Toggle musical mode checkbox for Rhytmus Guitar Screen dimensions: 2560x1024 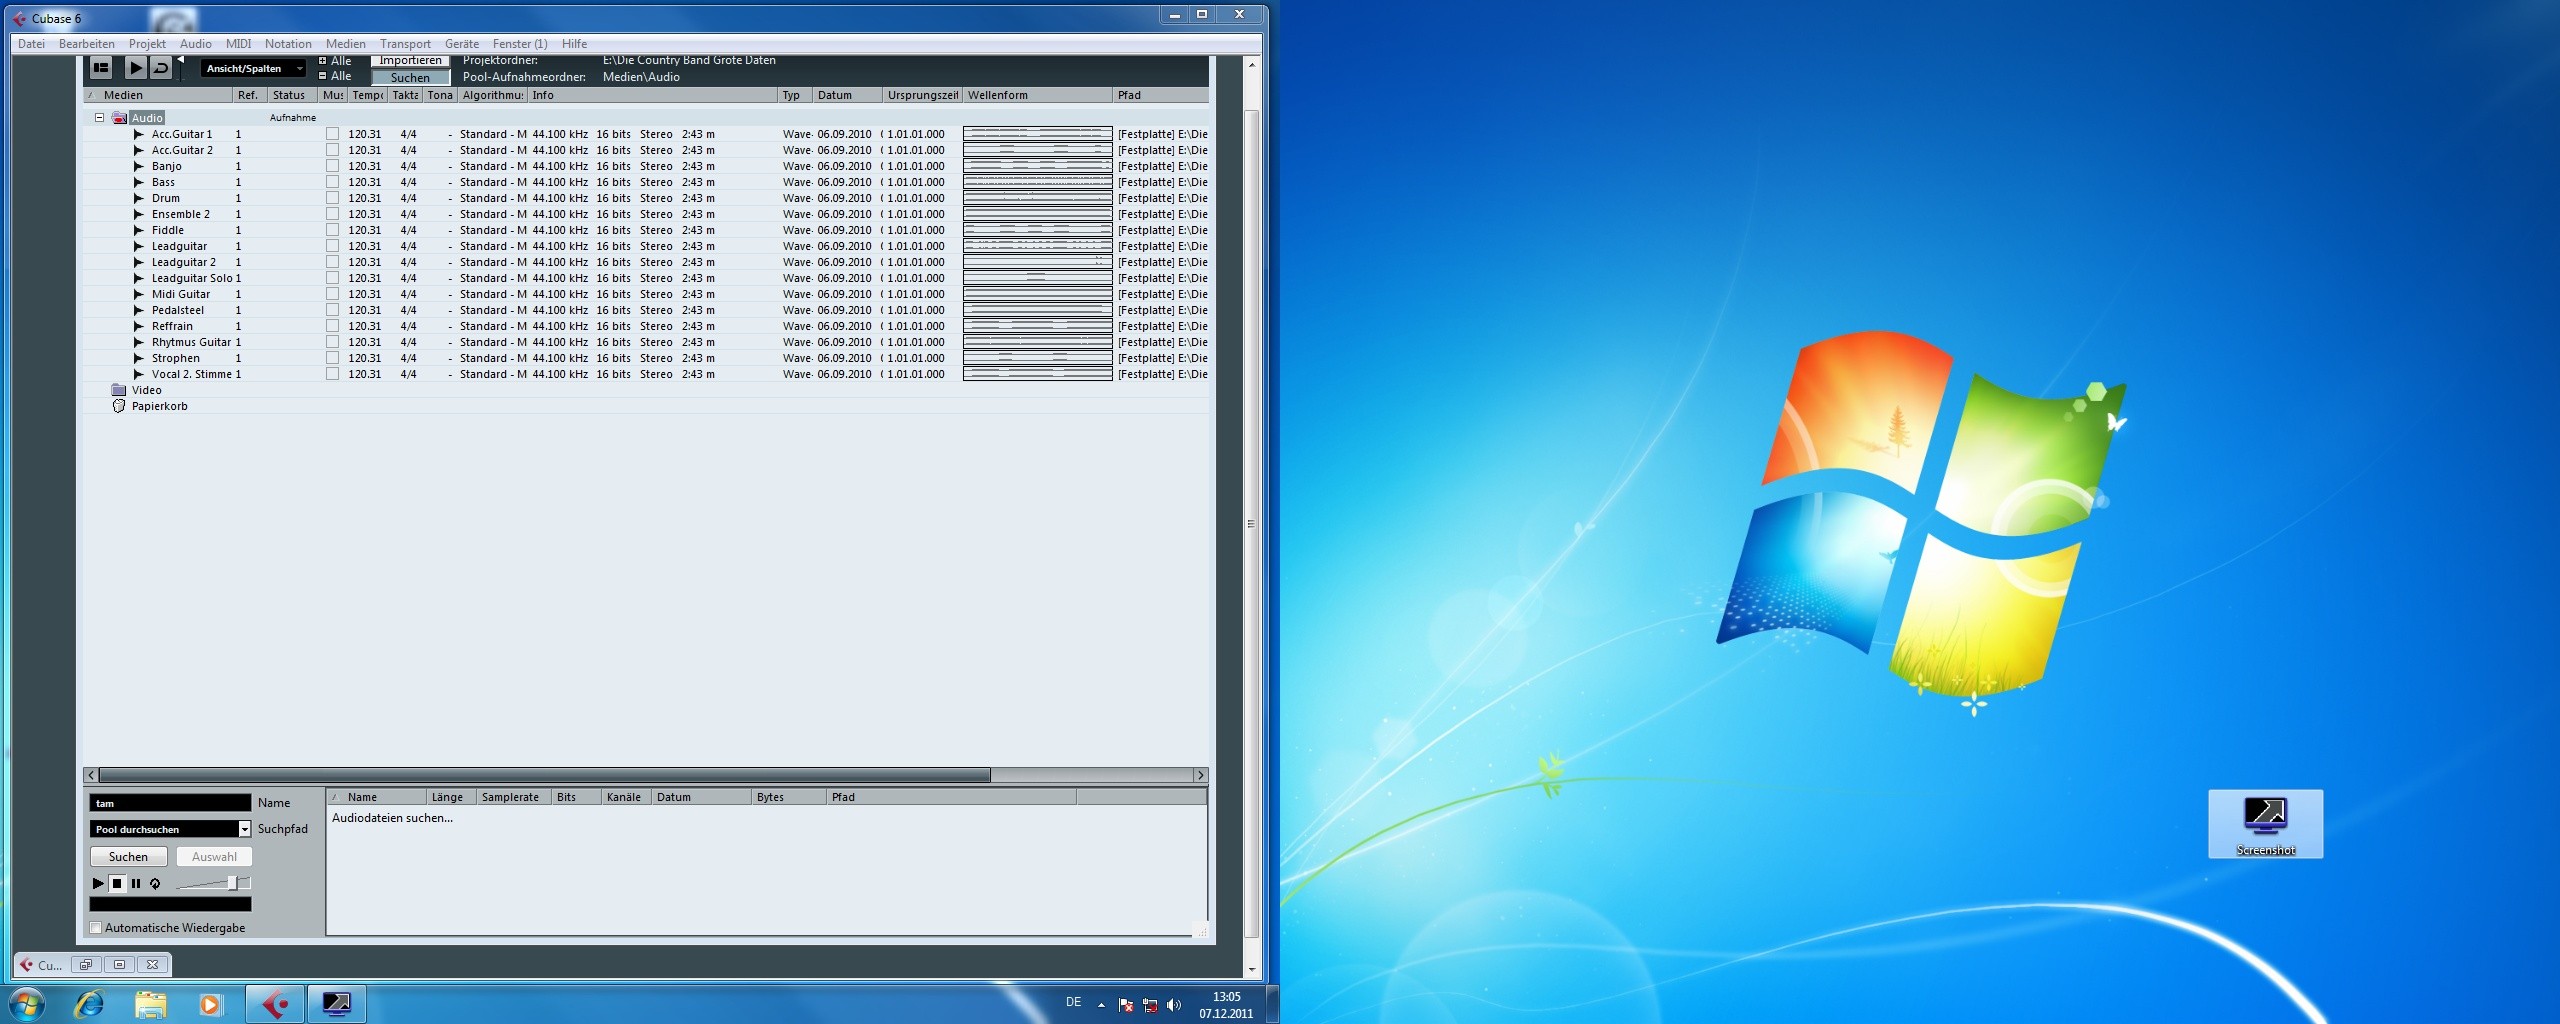click(x=332, y=342)
